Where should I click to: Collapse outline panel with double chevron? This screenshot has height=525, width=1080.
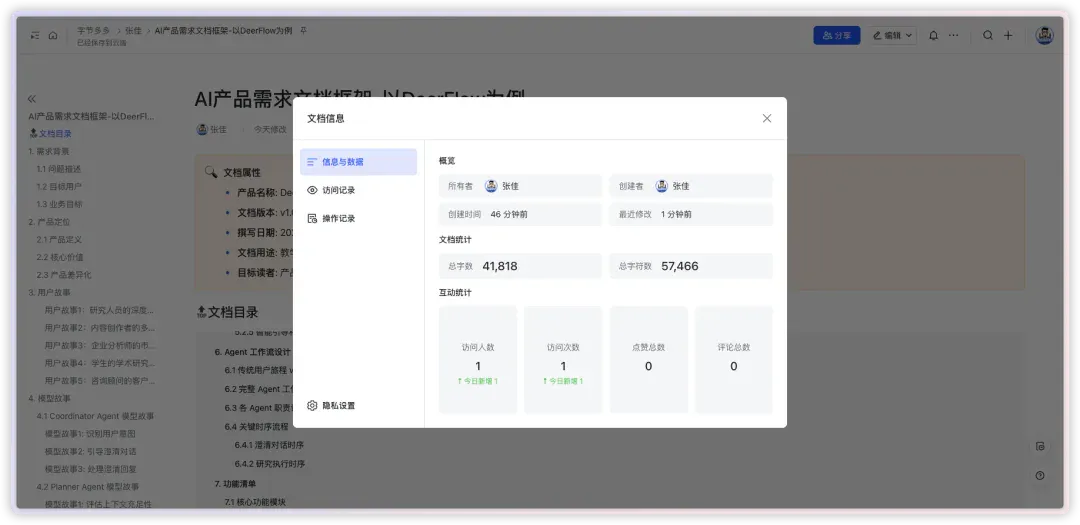pos(32,99)
